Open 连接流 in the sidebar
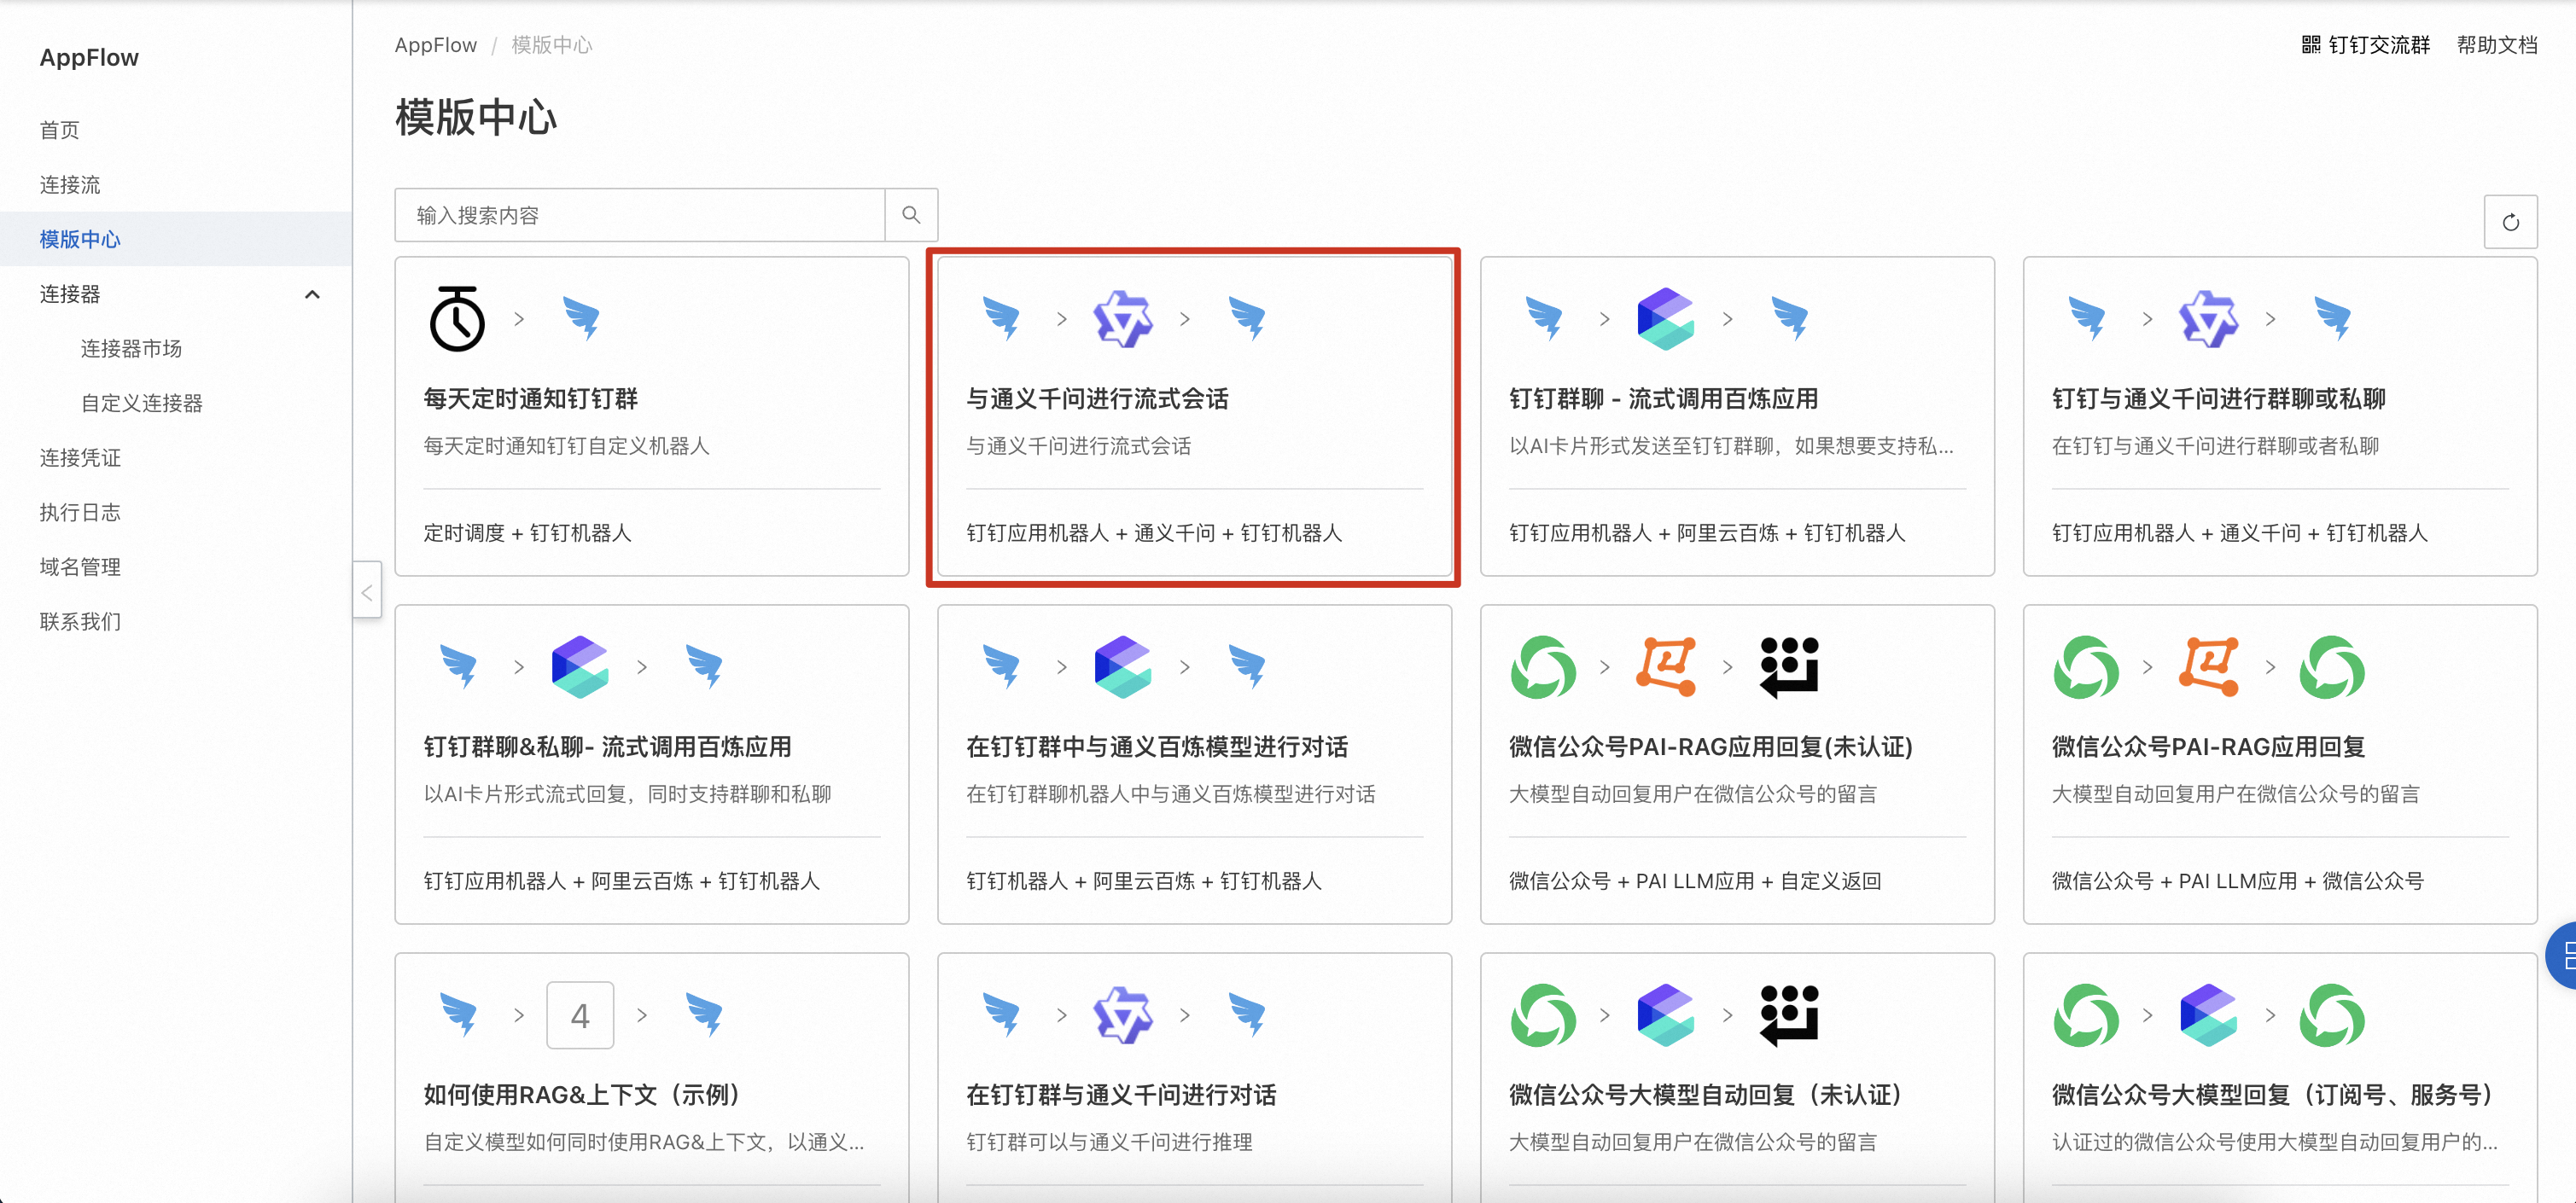2576x1203 pixels. pyautogui.click(x=70, y=185)
